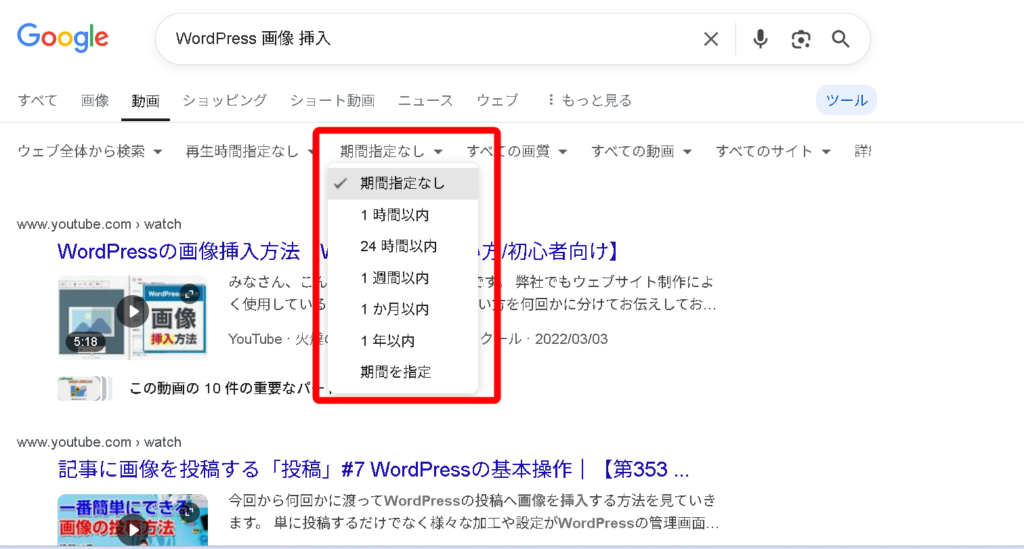Screen dimensions: 1024x549
Task: Open key moments thumbnail beside この動画の 10 件
Action: click(x=85, y=388)
